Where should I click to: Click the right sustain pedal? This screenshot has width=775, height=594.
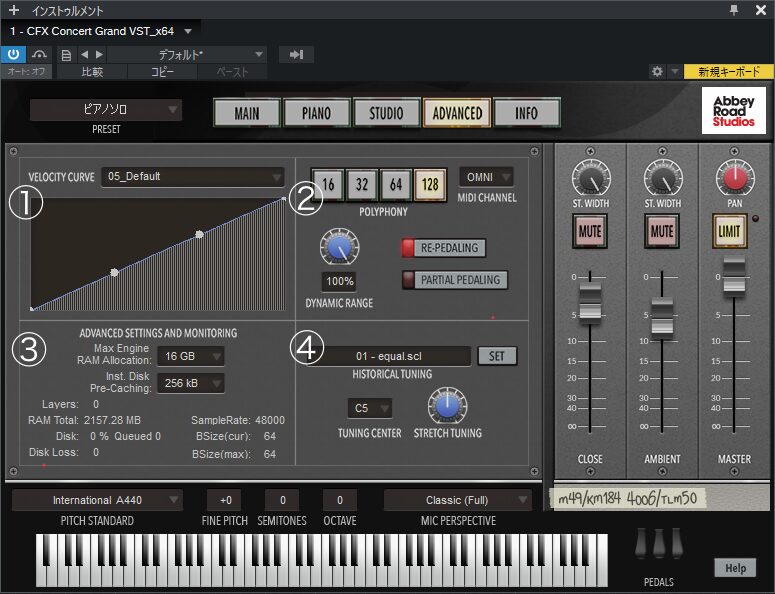(x=677, y=544)
